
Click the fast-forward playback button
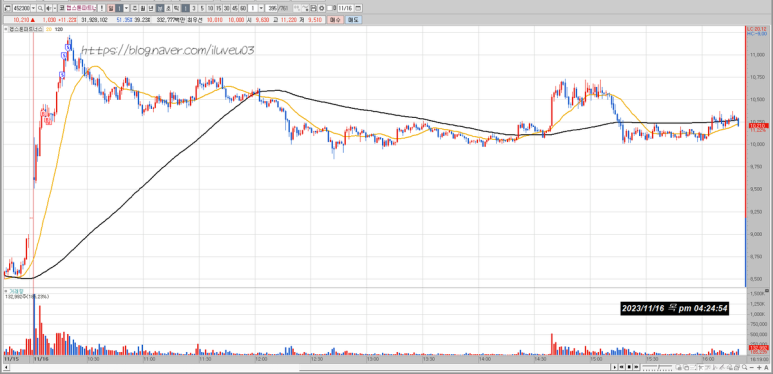(x=636, y=367)
